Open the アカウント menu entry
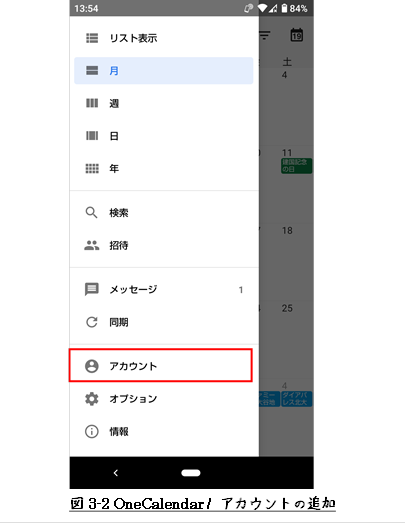The height and width of the screenshot is (523, 406). click(161, 365)
